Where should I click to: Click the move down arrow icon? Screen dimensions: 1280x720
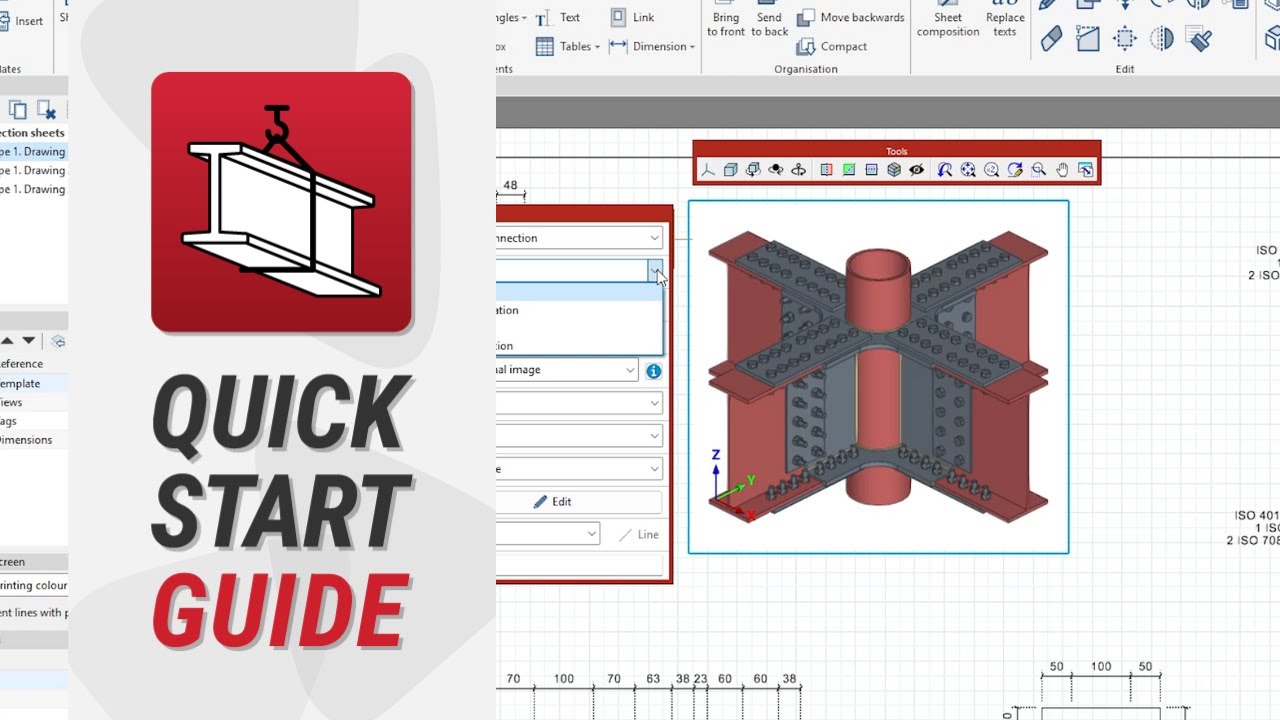(x=29, y=341)
